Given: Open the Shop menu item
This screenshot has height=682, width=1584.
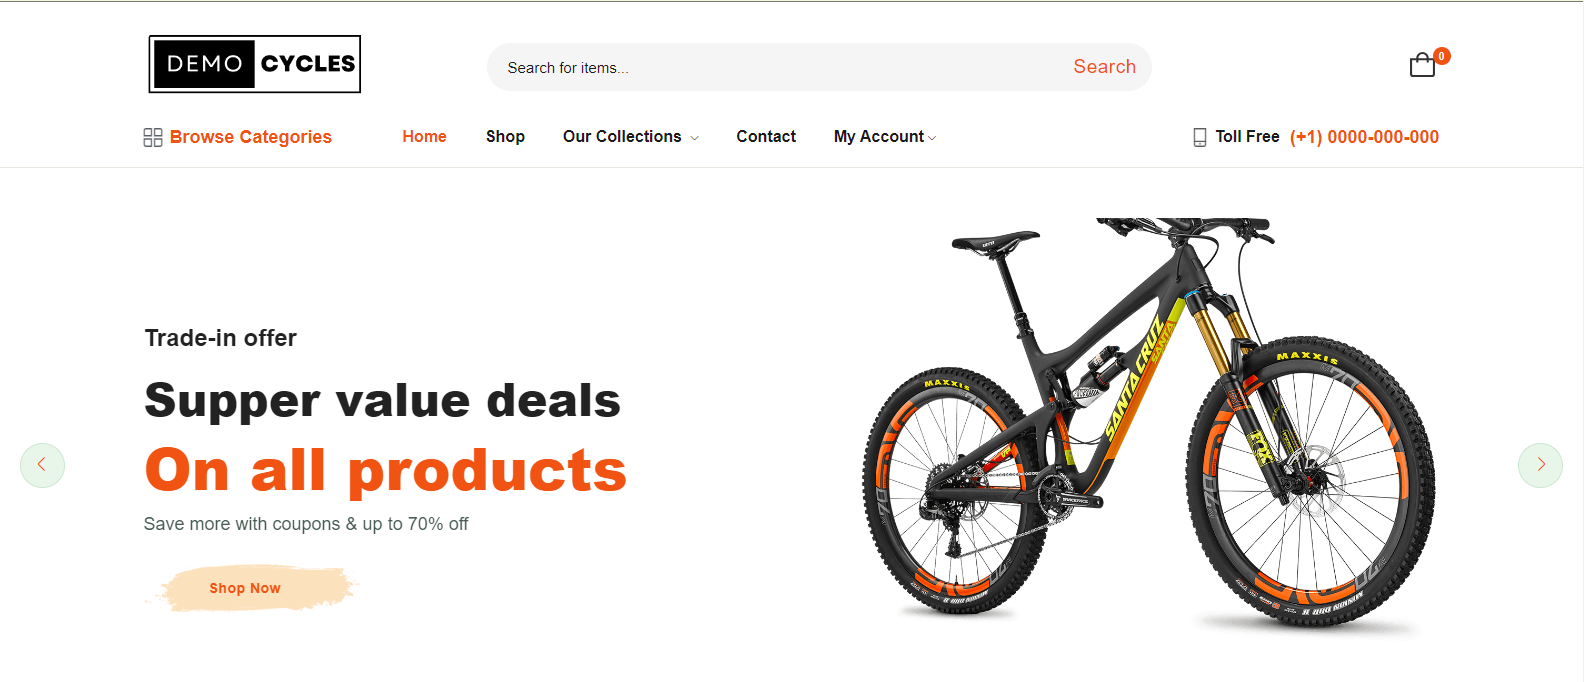Looking at the screenshot, I should (505, 137).
